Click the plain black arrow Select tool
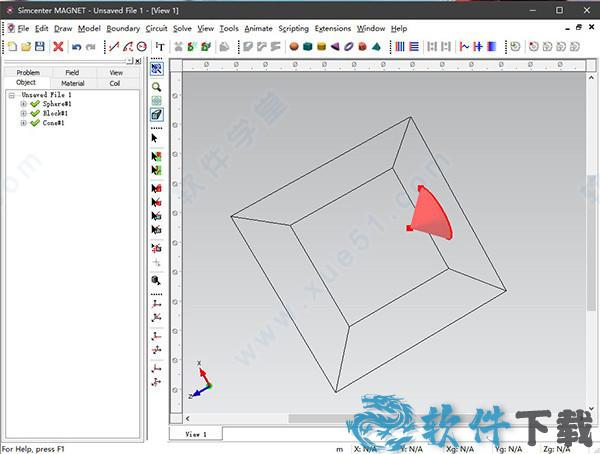 [155, 138]
